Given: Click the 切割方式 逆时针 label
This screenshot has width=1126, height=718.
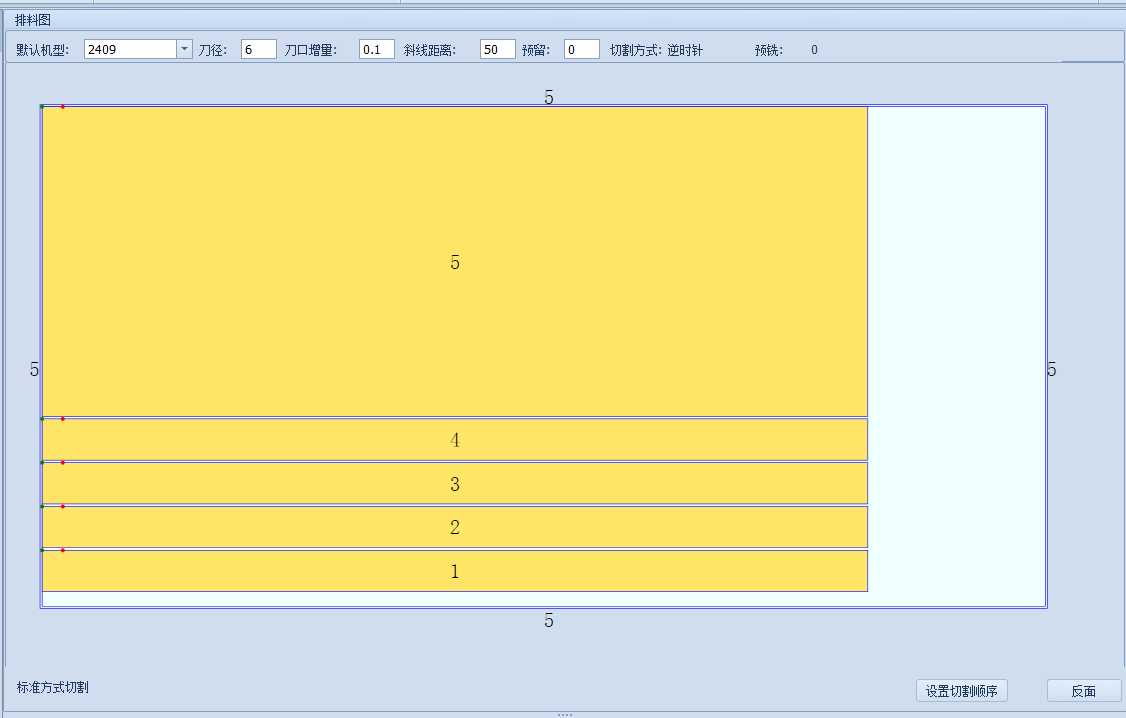Looking at the screenshot, I should click(656, 50).
